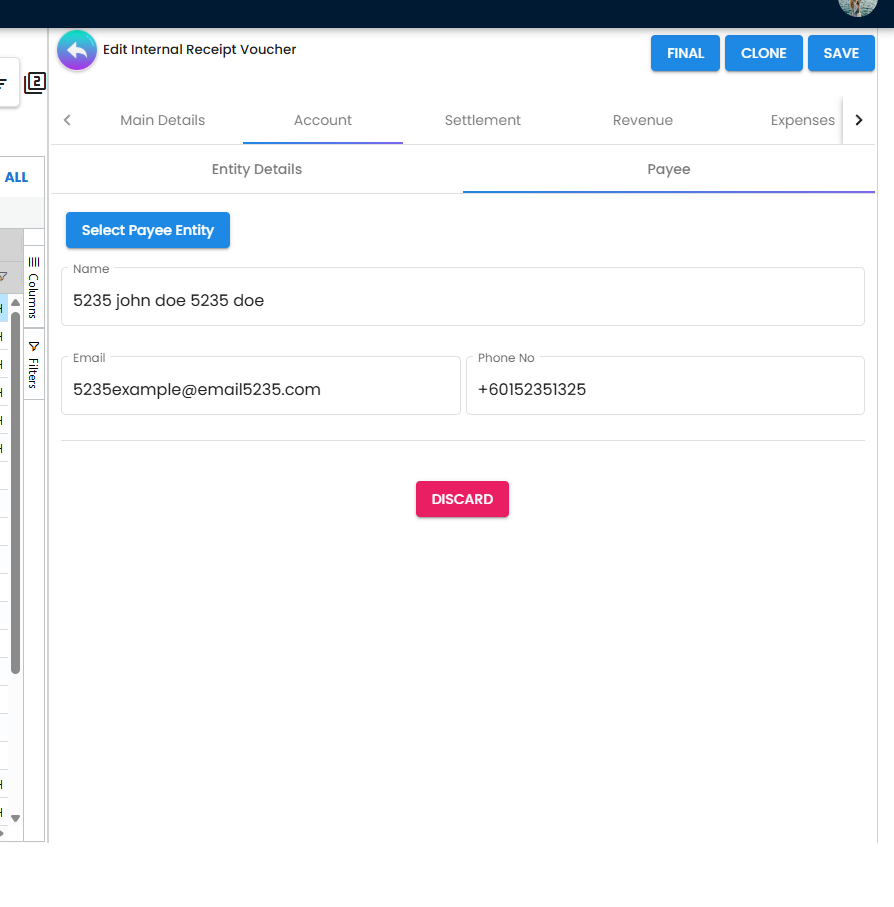Switch to the Entity Details sub-tab
Viewport: 894px width, 907px height.
(256, 169)
